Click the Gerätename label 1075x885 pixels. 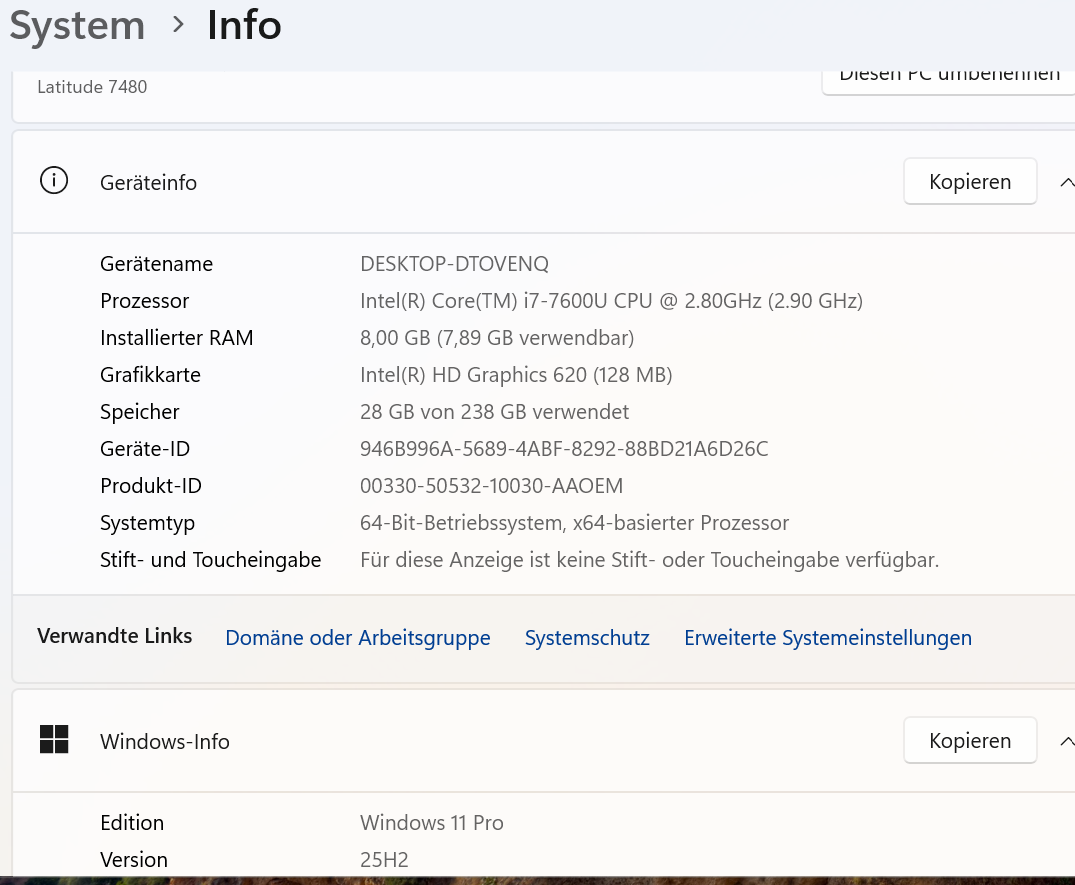[x=156, y=264]
